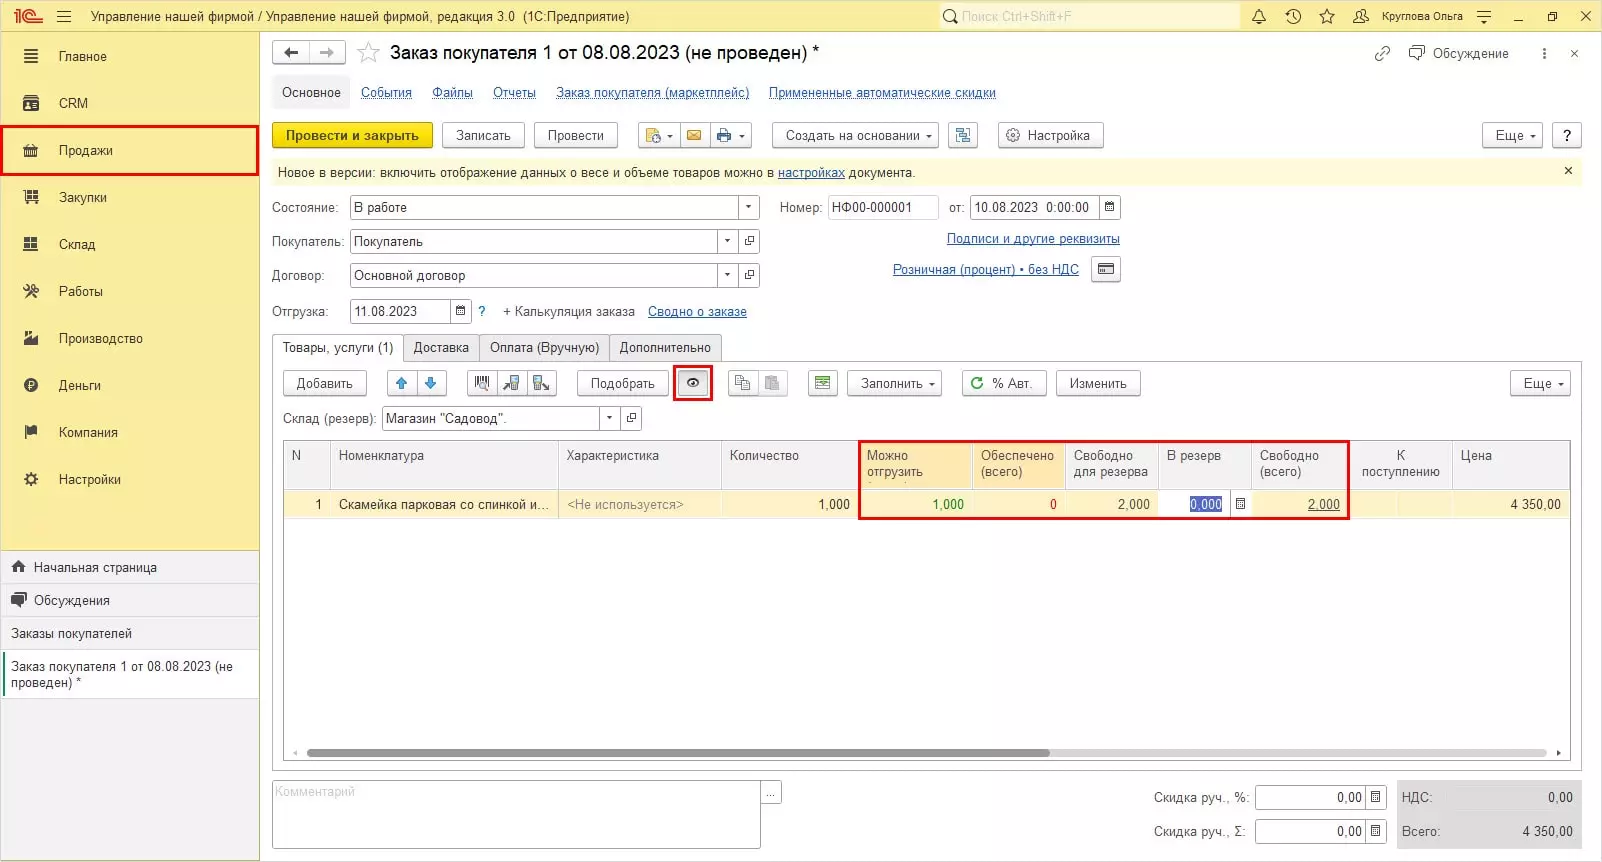This screenshot has width=1602, height=862.
Task: Open the Покупатель dropdown list
Action: (727, 241)
